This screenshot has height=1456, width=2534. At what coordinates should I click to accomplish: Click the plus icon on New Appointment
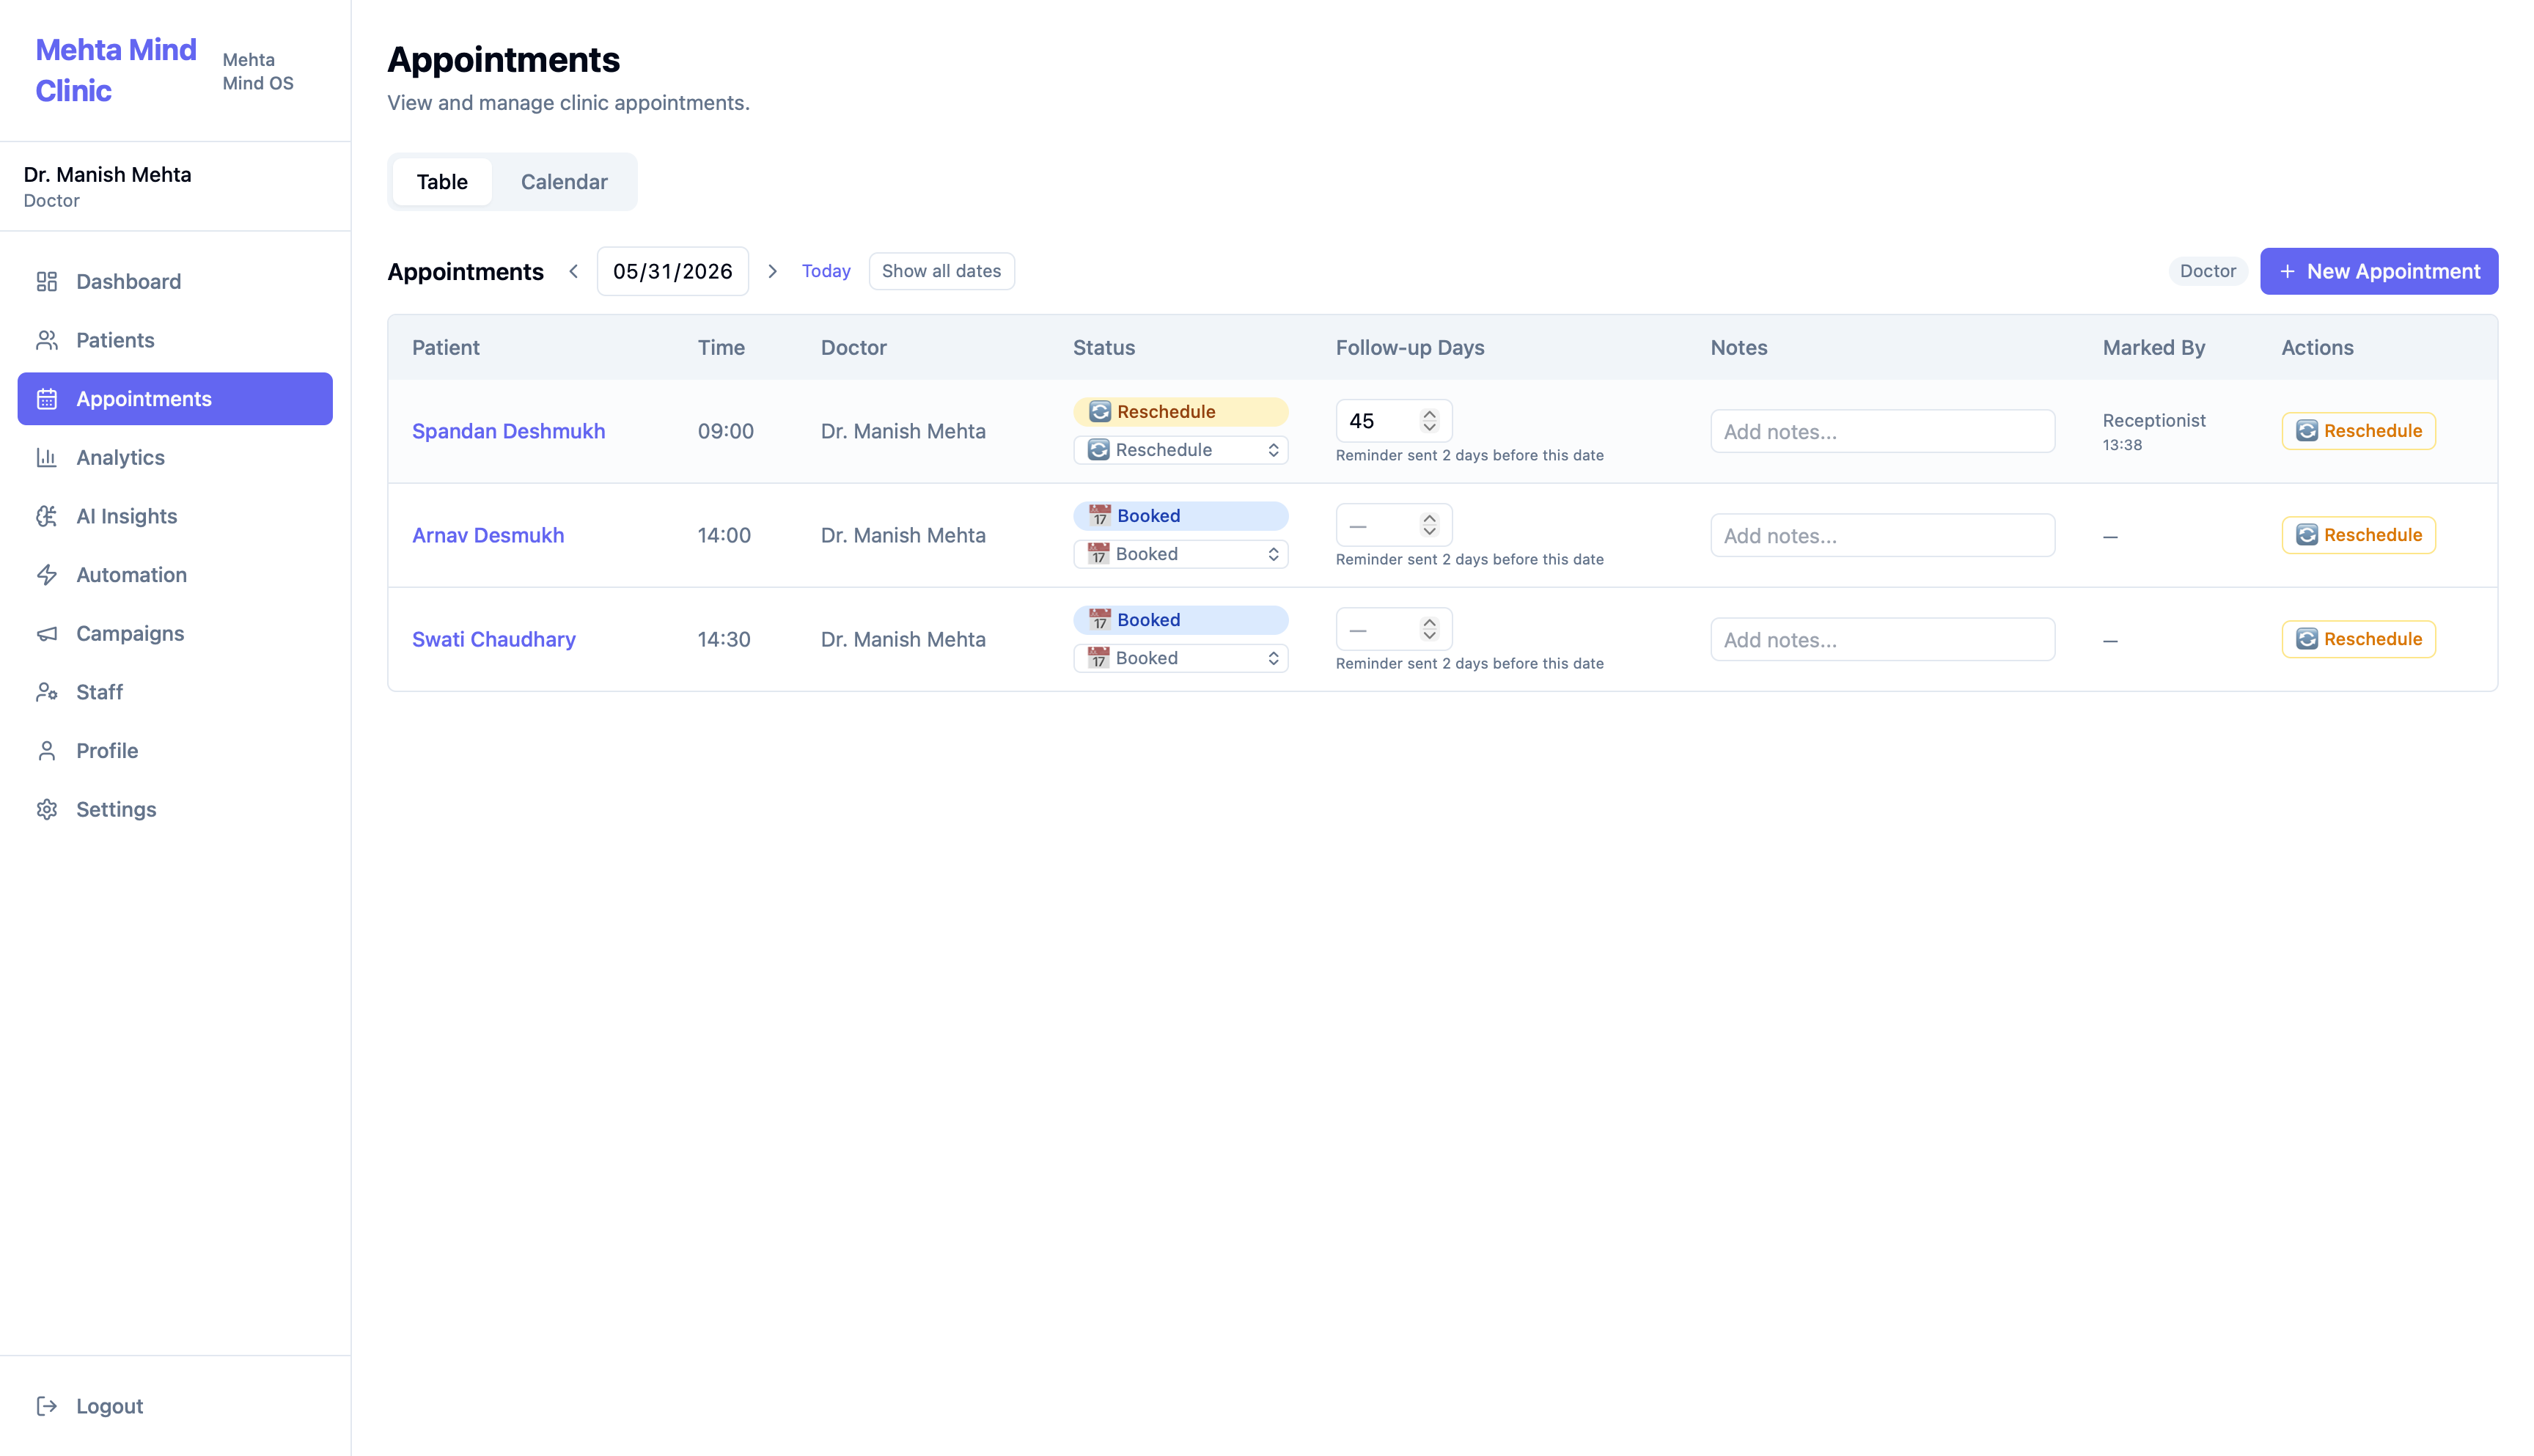pyautogui.click(x=2287, y=271)
